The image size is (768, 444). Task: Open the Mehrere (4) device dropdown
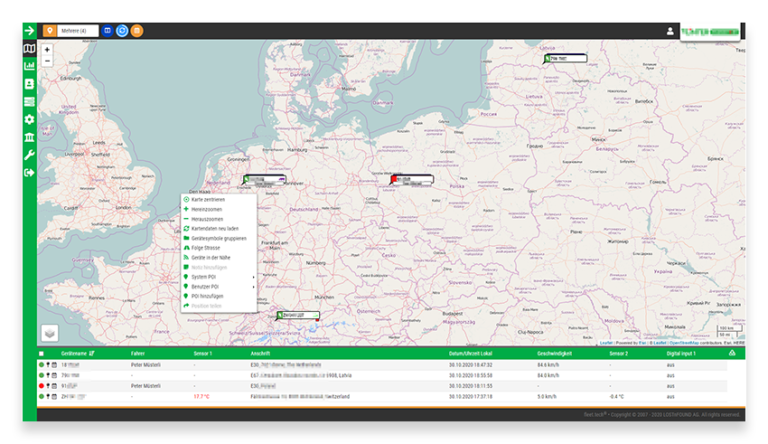point(79,31)
